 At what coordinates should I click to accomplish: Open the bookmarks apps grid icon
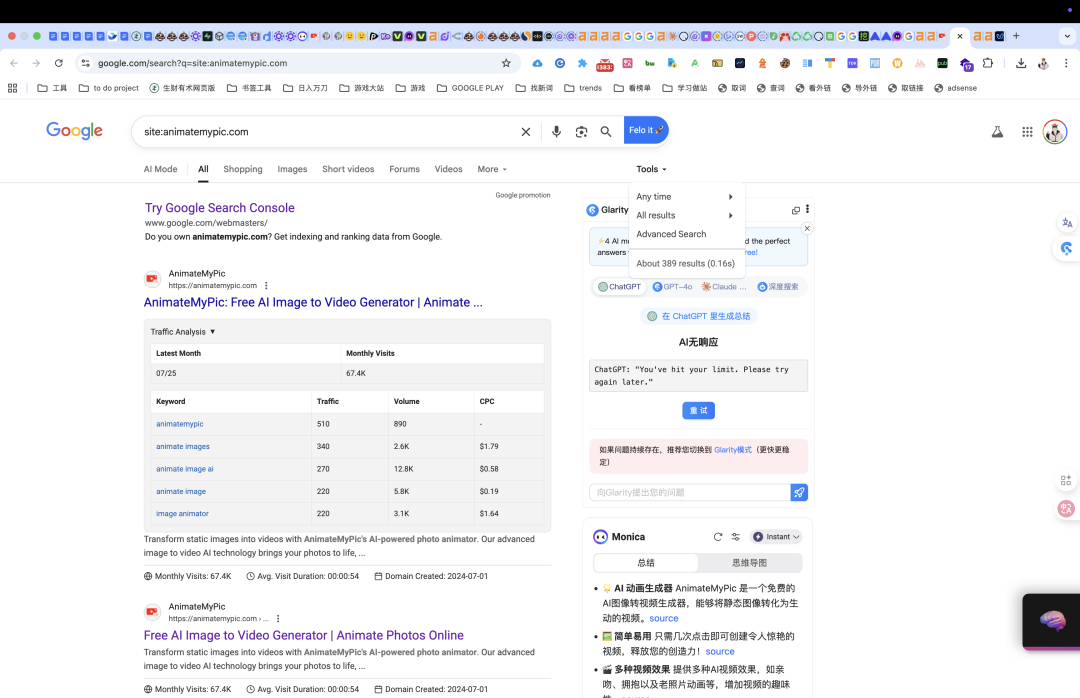click(12, 88)
